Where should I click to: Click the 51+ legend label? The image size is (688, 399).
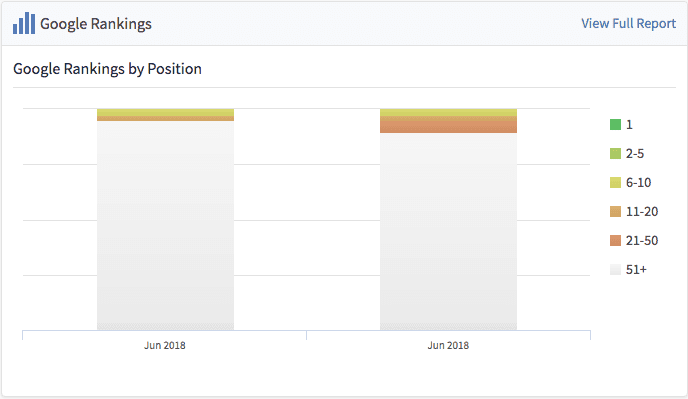tap(636, 270)
